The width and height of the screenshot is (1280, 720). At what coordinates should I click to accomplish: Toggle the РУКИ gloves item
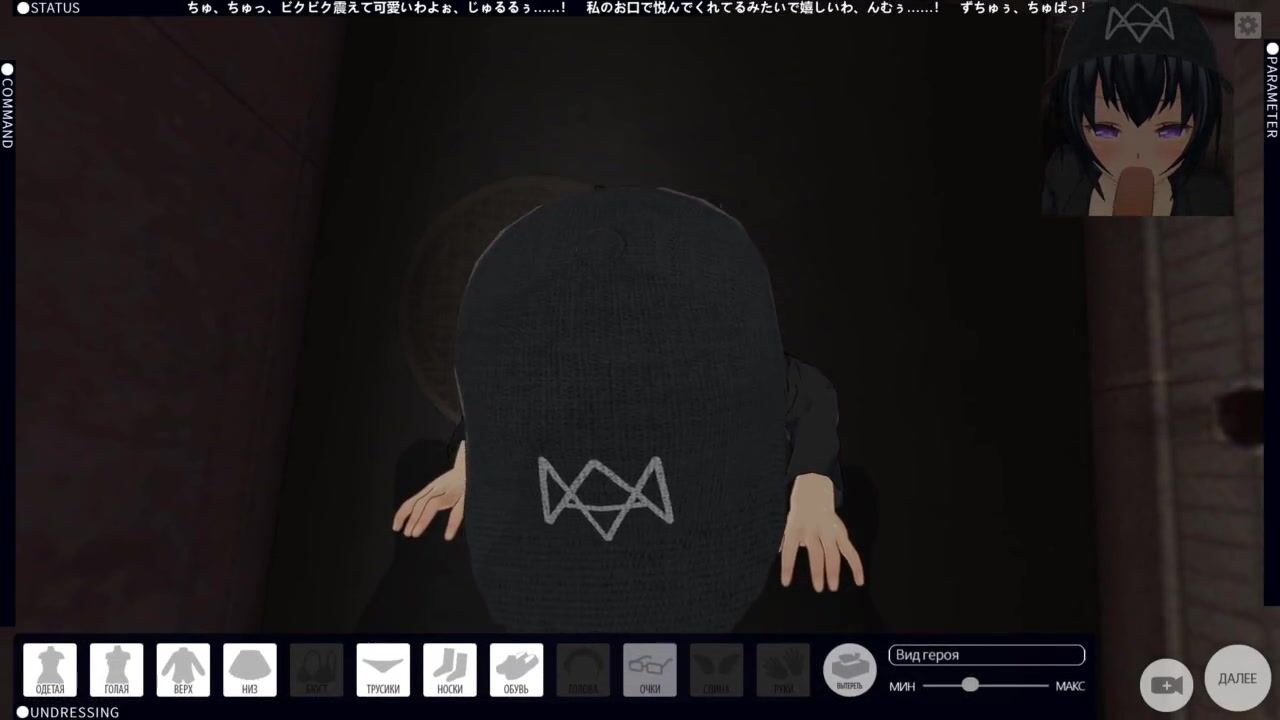pyautogui.click(x=783, y=670)
